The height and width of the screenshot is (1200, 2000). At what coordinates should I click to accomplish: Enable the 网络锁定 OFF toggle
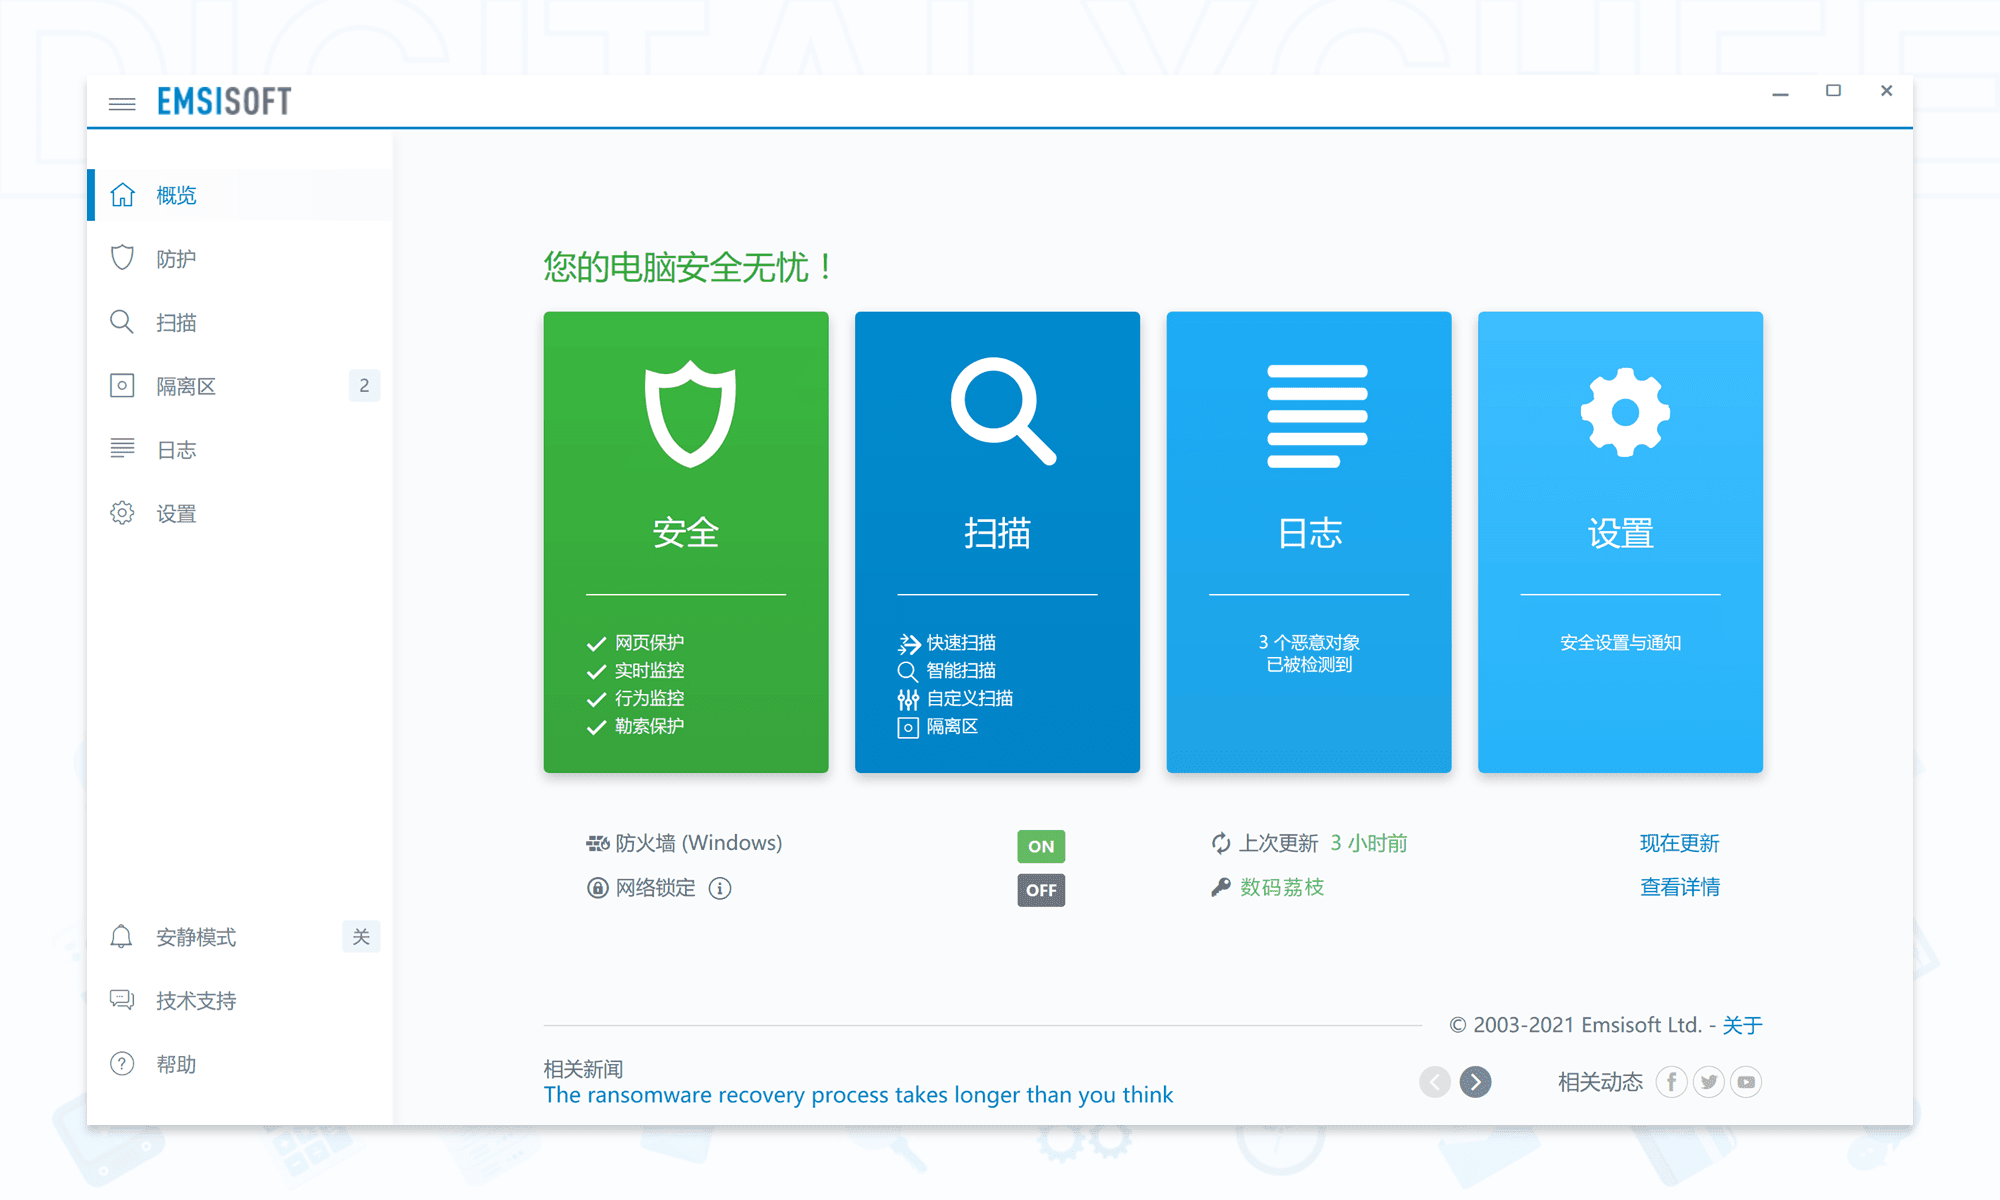pos(1040,889)
